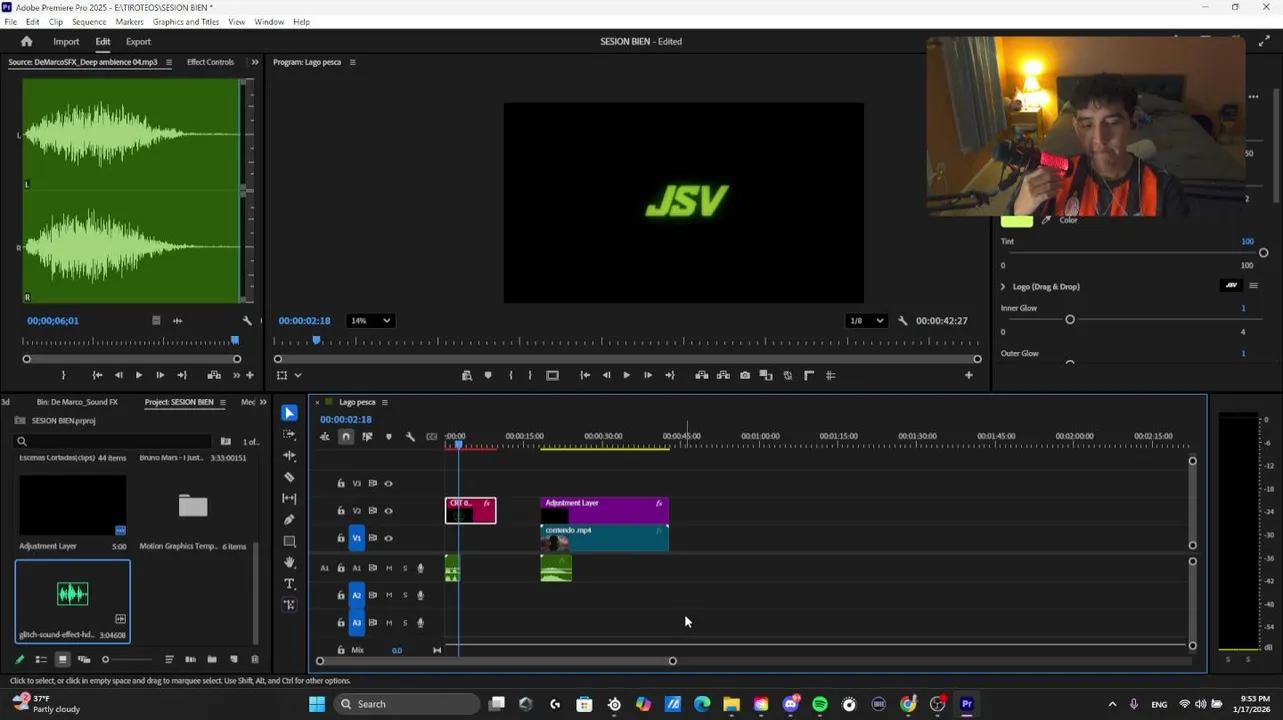Click the timeline Add Marker icon
This screenshot has height=720, width=1283.
389,437
